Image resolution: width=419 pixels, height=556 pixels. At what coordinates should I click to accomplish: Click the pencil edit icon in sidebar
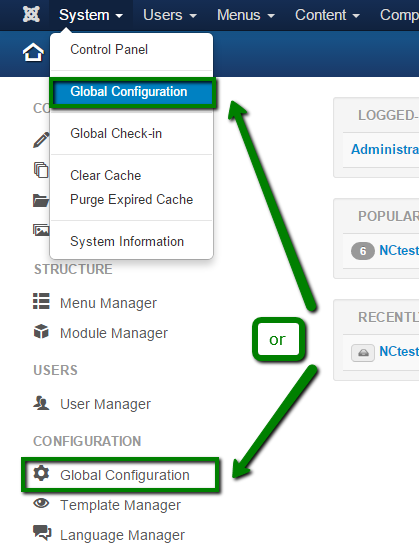pyautogui.click(x=41, y=139)
